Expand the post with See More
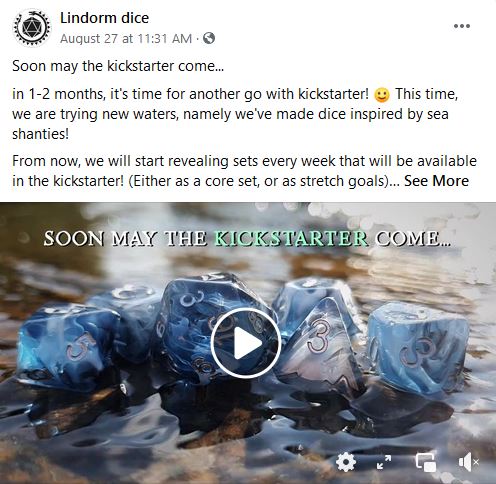Image resolution: width=496 pixels, height=484 pixels. (436, 181)
